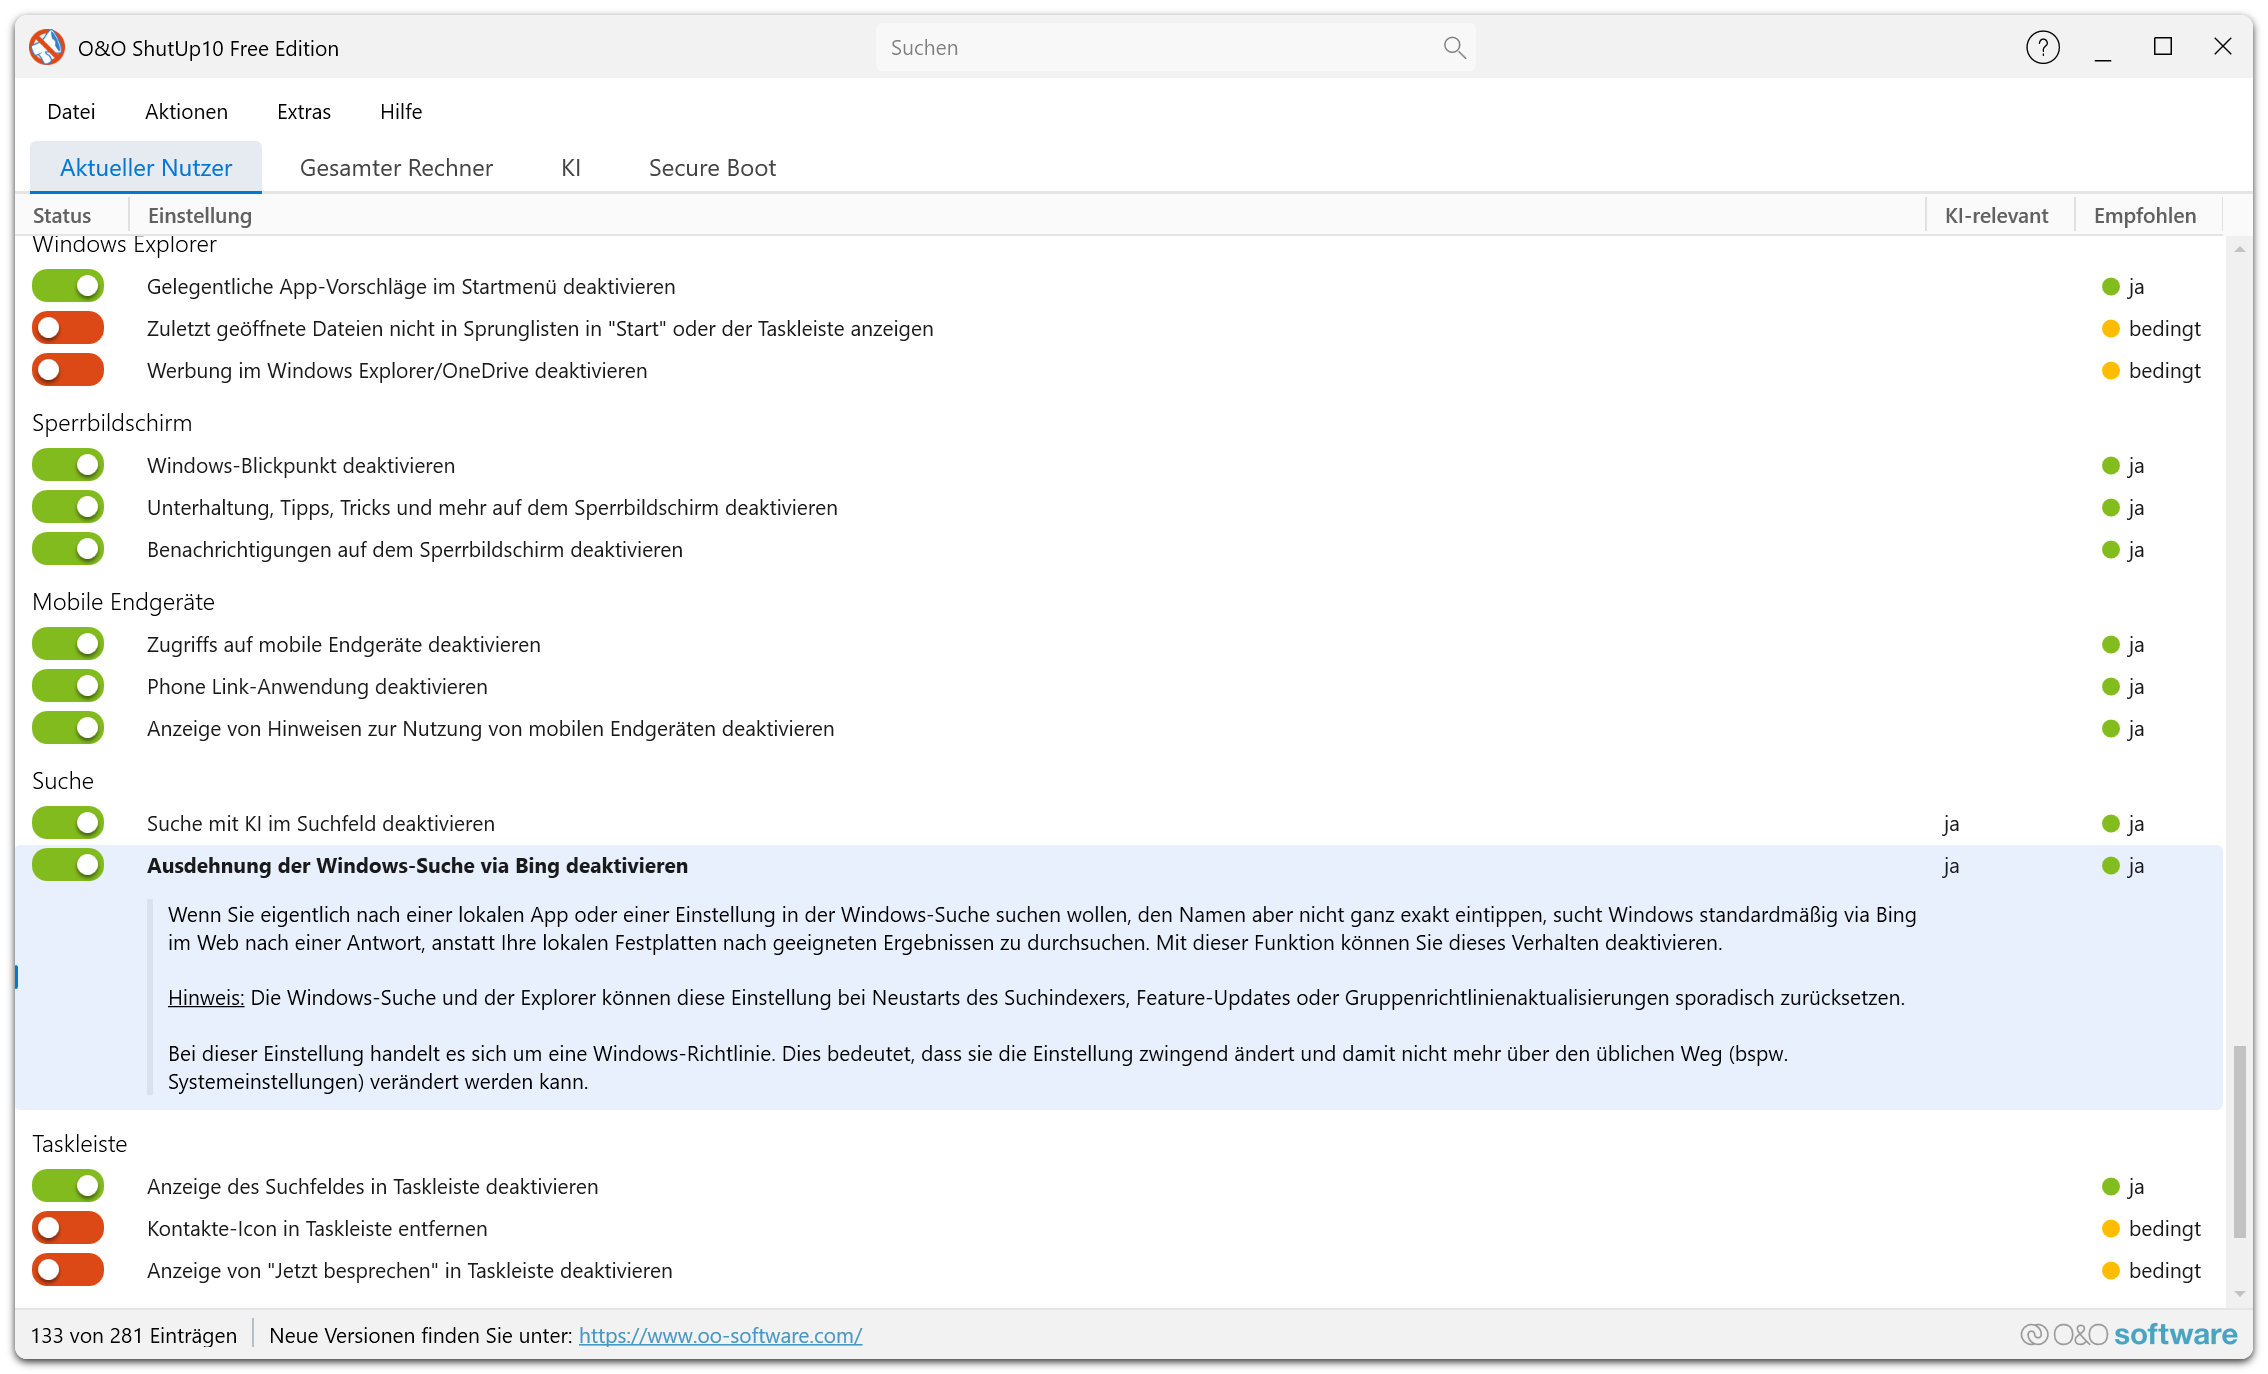Click into the Suchen search field
2268x1374 pixels.
[1175, 48]
